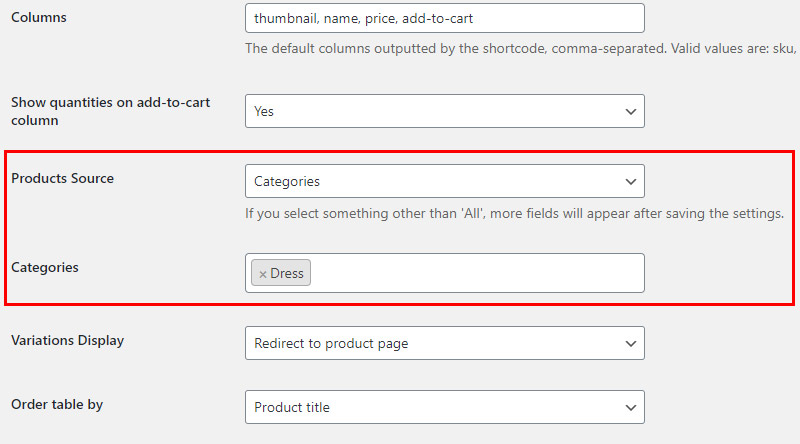Click the Products Source label
This screenshot has width=800, height=444.
tap(62, 178)
